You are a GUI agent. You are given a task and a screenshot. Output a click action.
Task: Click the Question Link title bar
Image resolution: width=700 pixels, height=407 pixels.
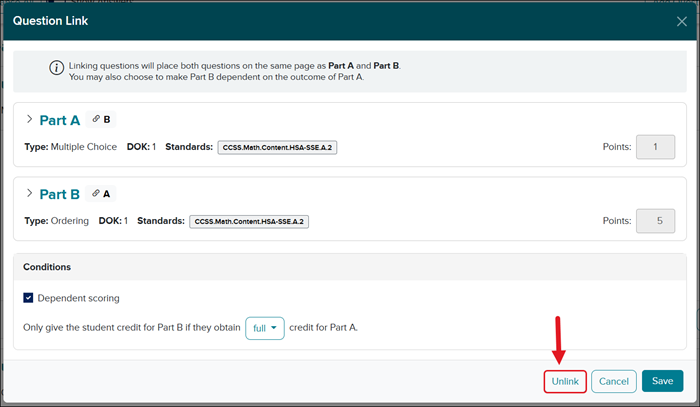pos(300,21)
